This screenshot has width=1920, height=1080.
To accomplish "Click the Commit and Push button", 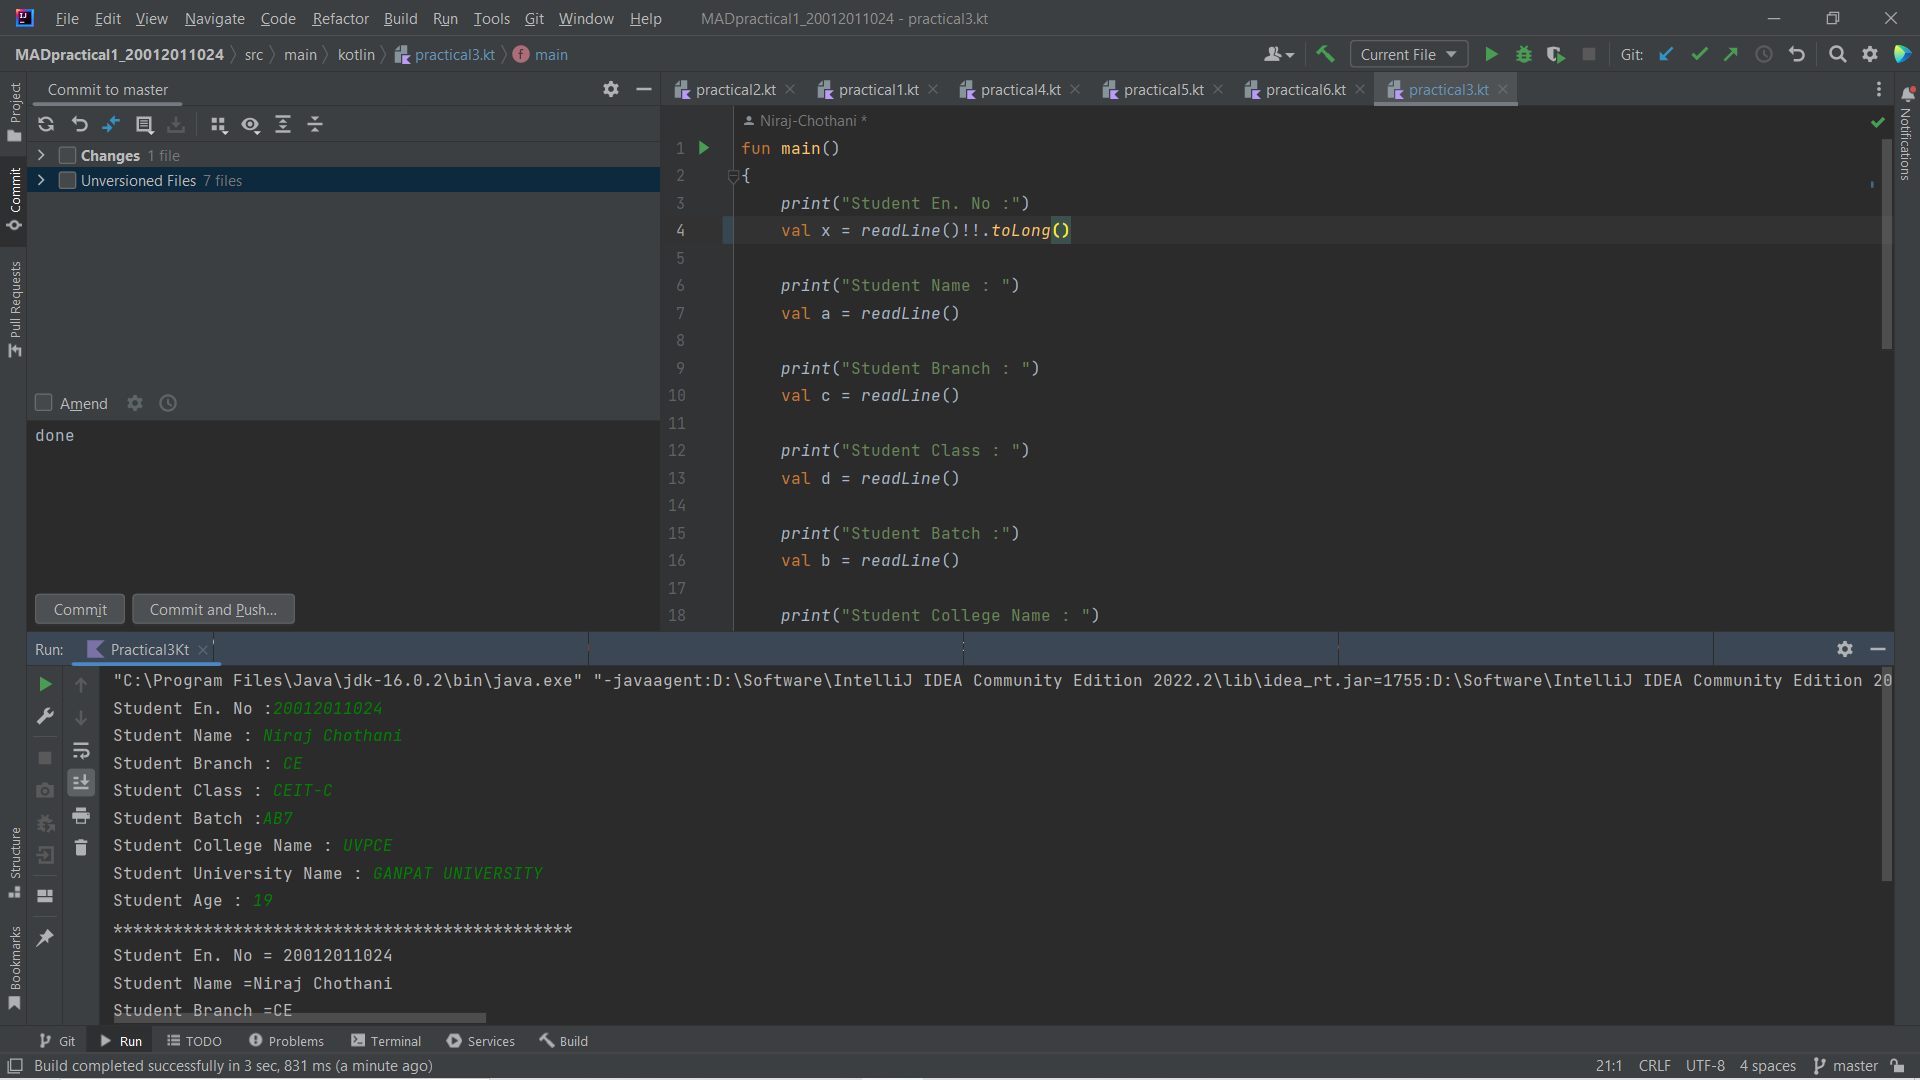I will click(x=213, y=610).
